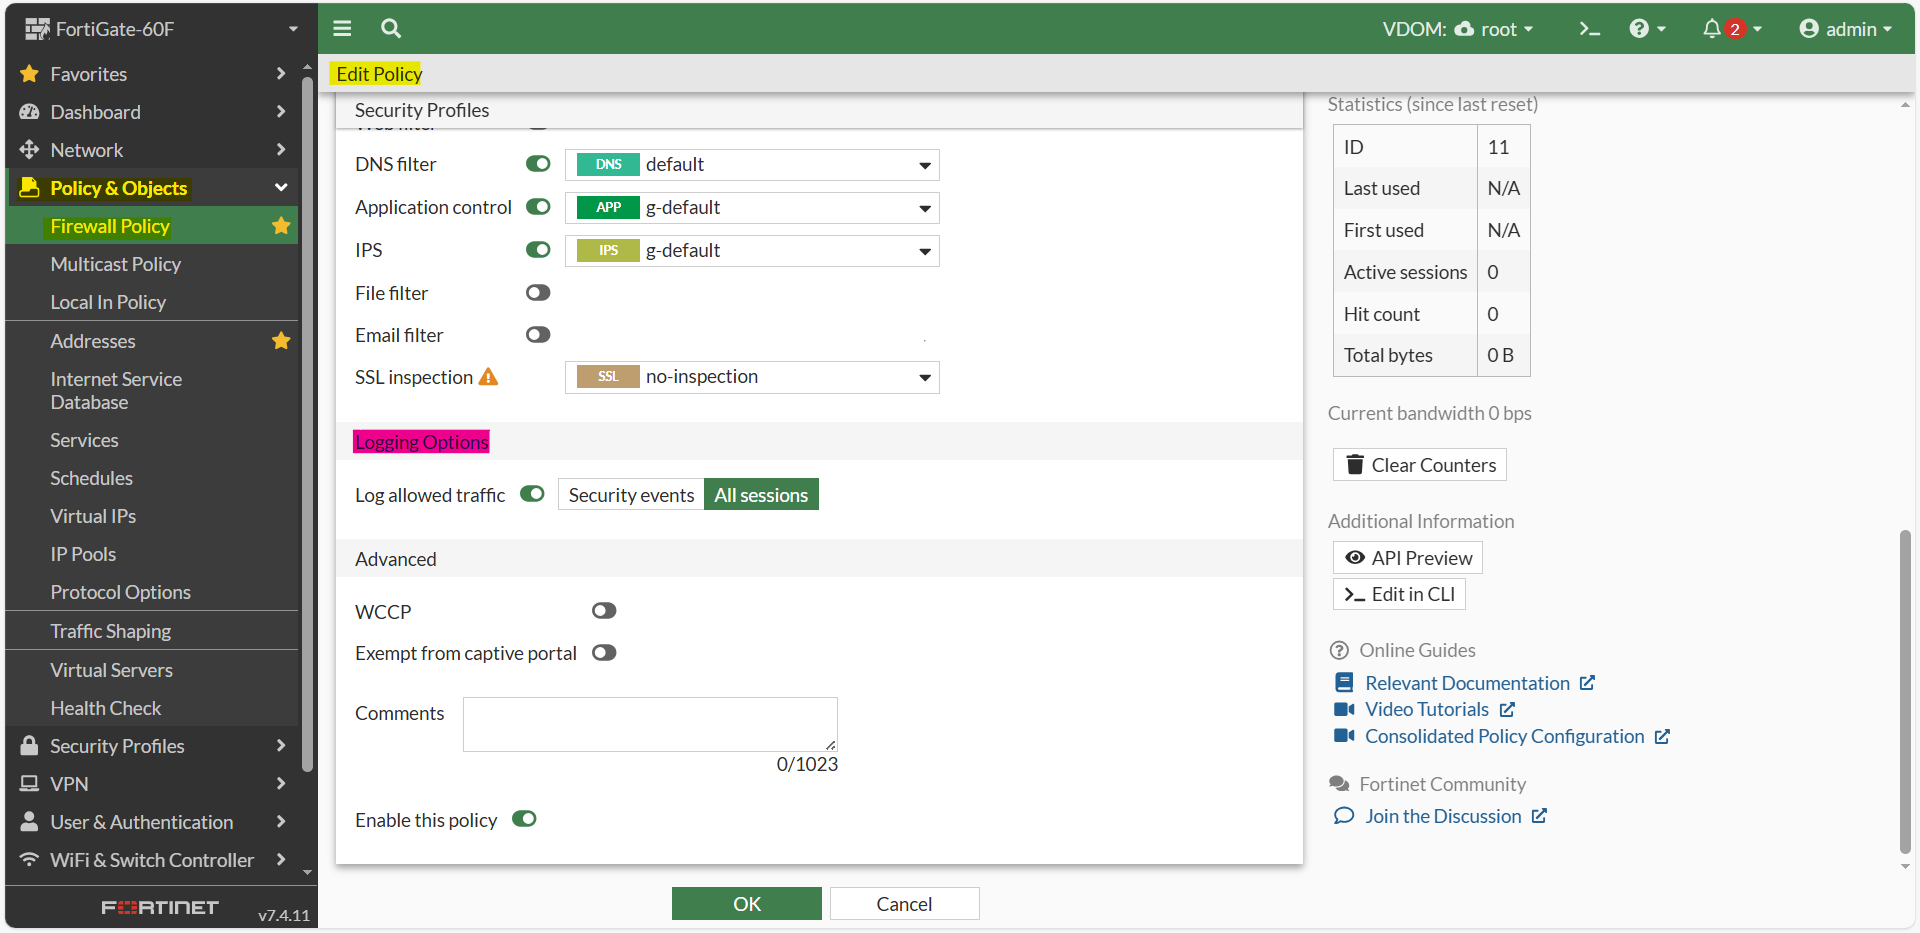Open the Health Check page
1920x933 pixels.
106,708
